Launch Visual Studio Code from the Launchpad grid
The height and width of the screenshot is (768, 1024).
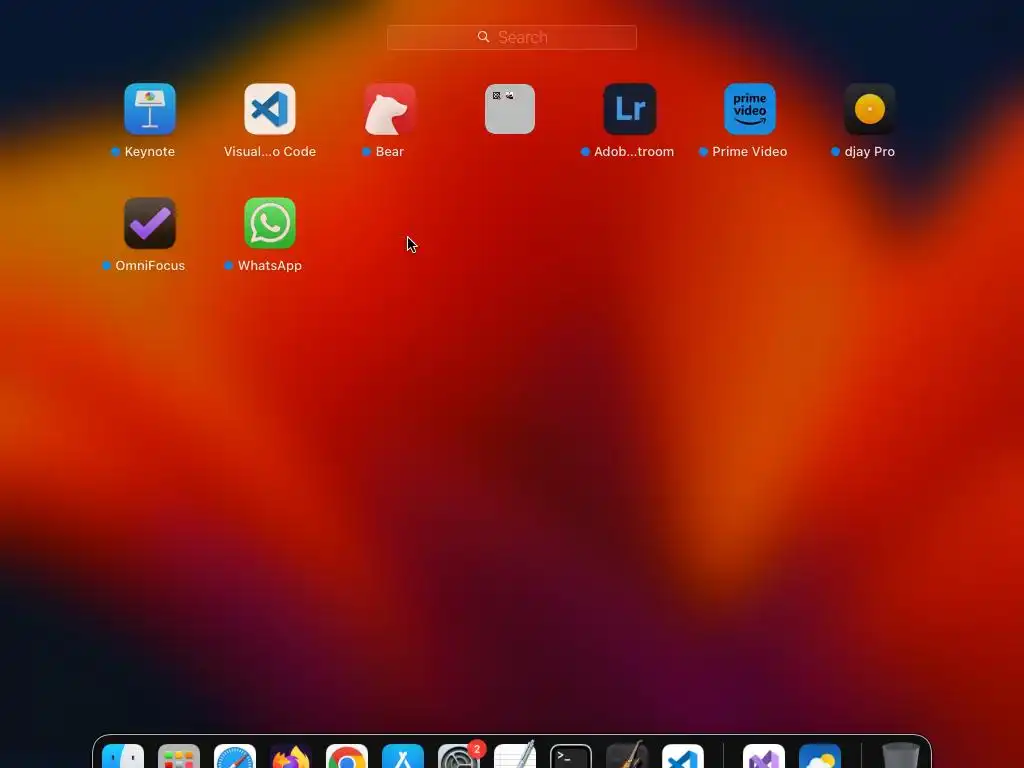[x=270, y=109]
